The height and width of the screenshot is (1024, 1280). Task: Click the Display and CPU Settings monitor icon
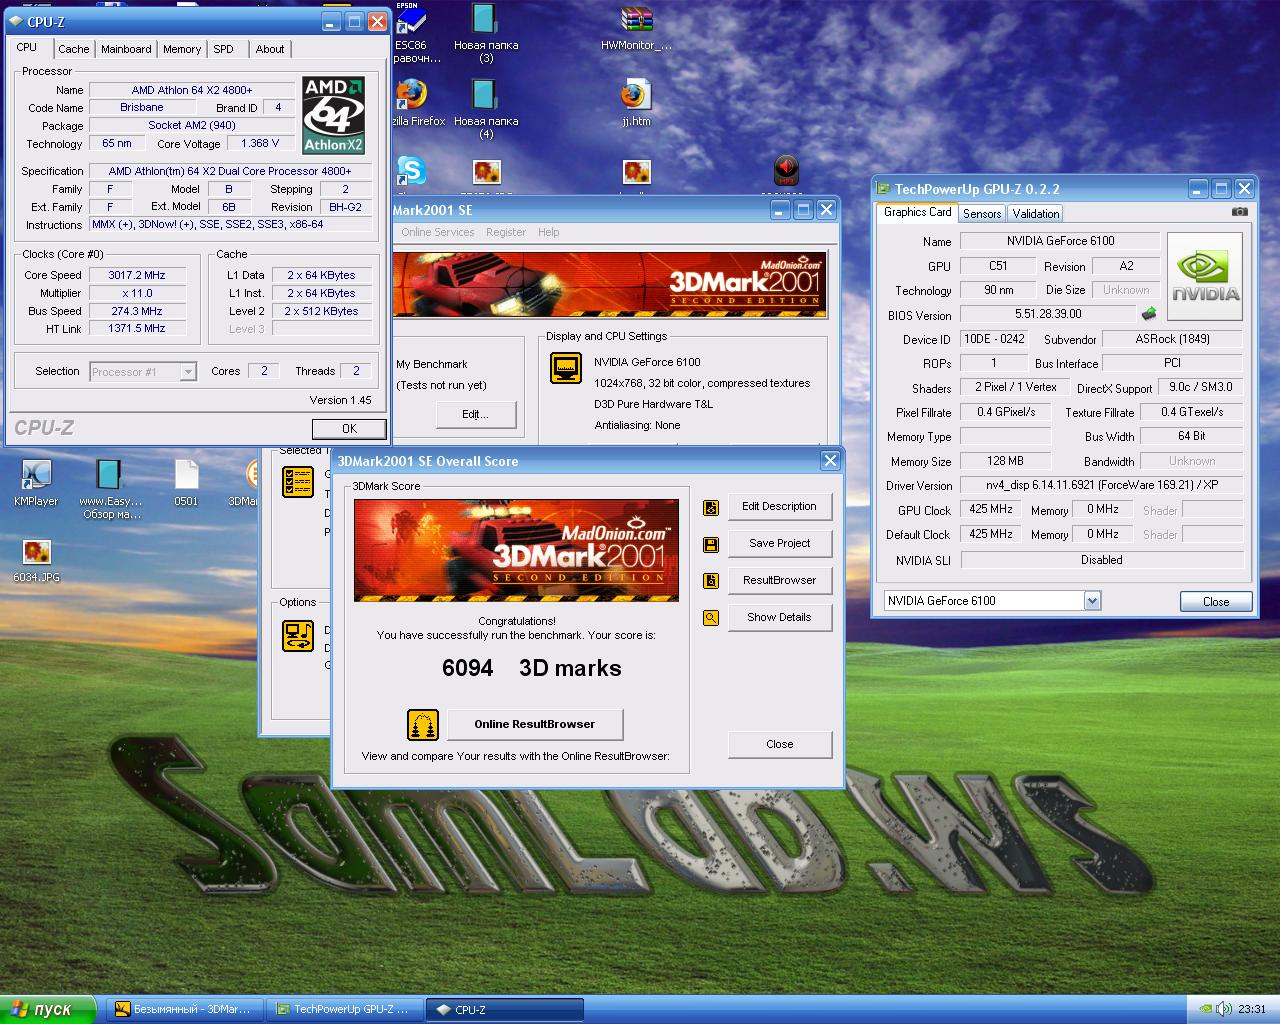point(566,368)
